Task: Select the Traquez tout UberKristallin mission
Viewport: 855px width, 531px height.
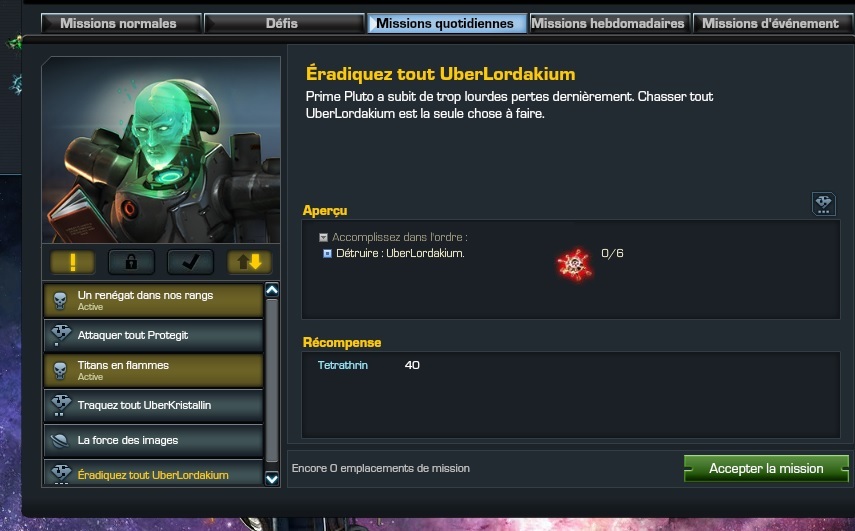Action: click(153, 405)
